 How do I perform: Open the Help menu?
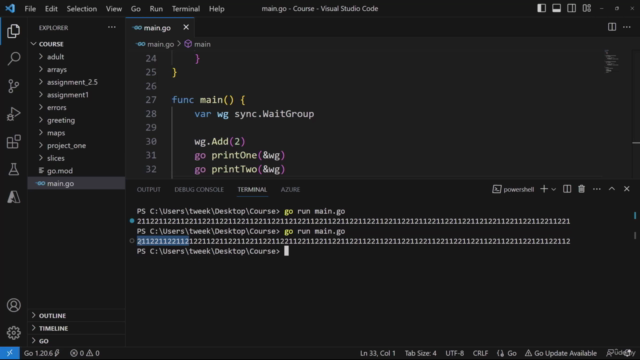click(x=217, y=9)
